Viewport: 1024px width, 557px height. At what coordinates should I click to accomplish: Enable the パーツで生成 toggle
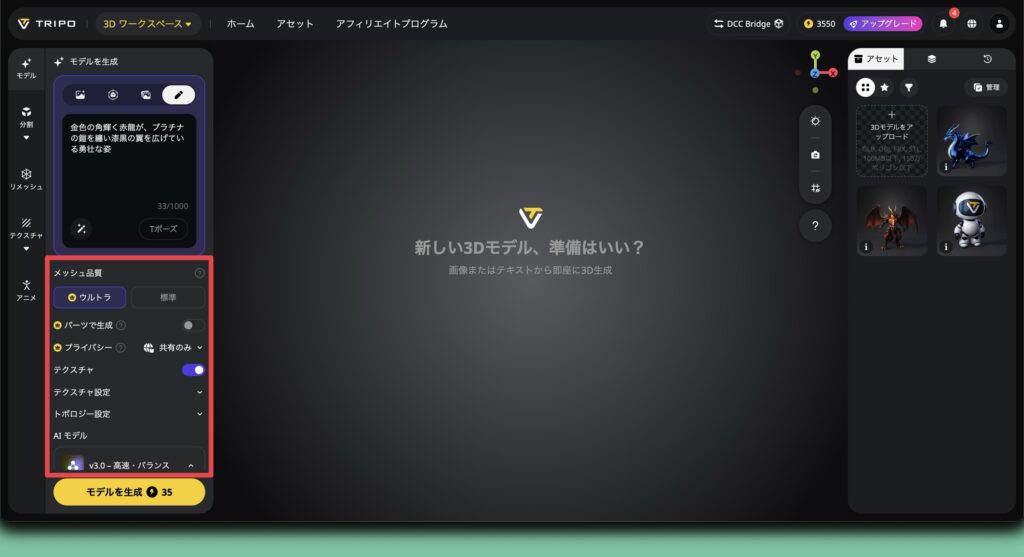click(193, 325)
